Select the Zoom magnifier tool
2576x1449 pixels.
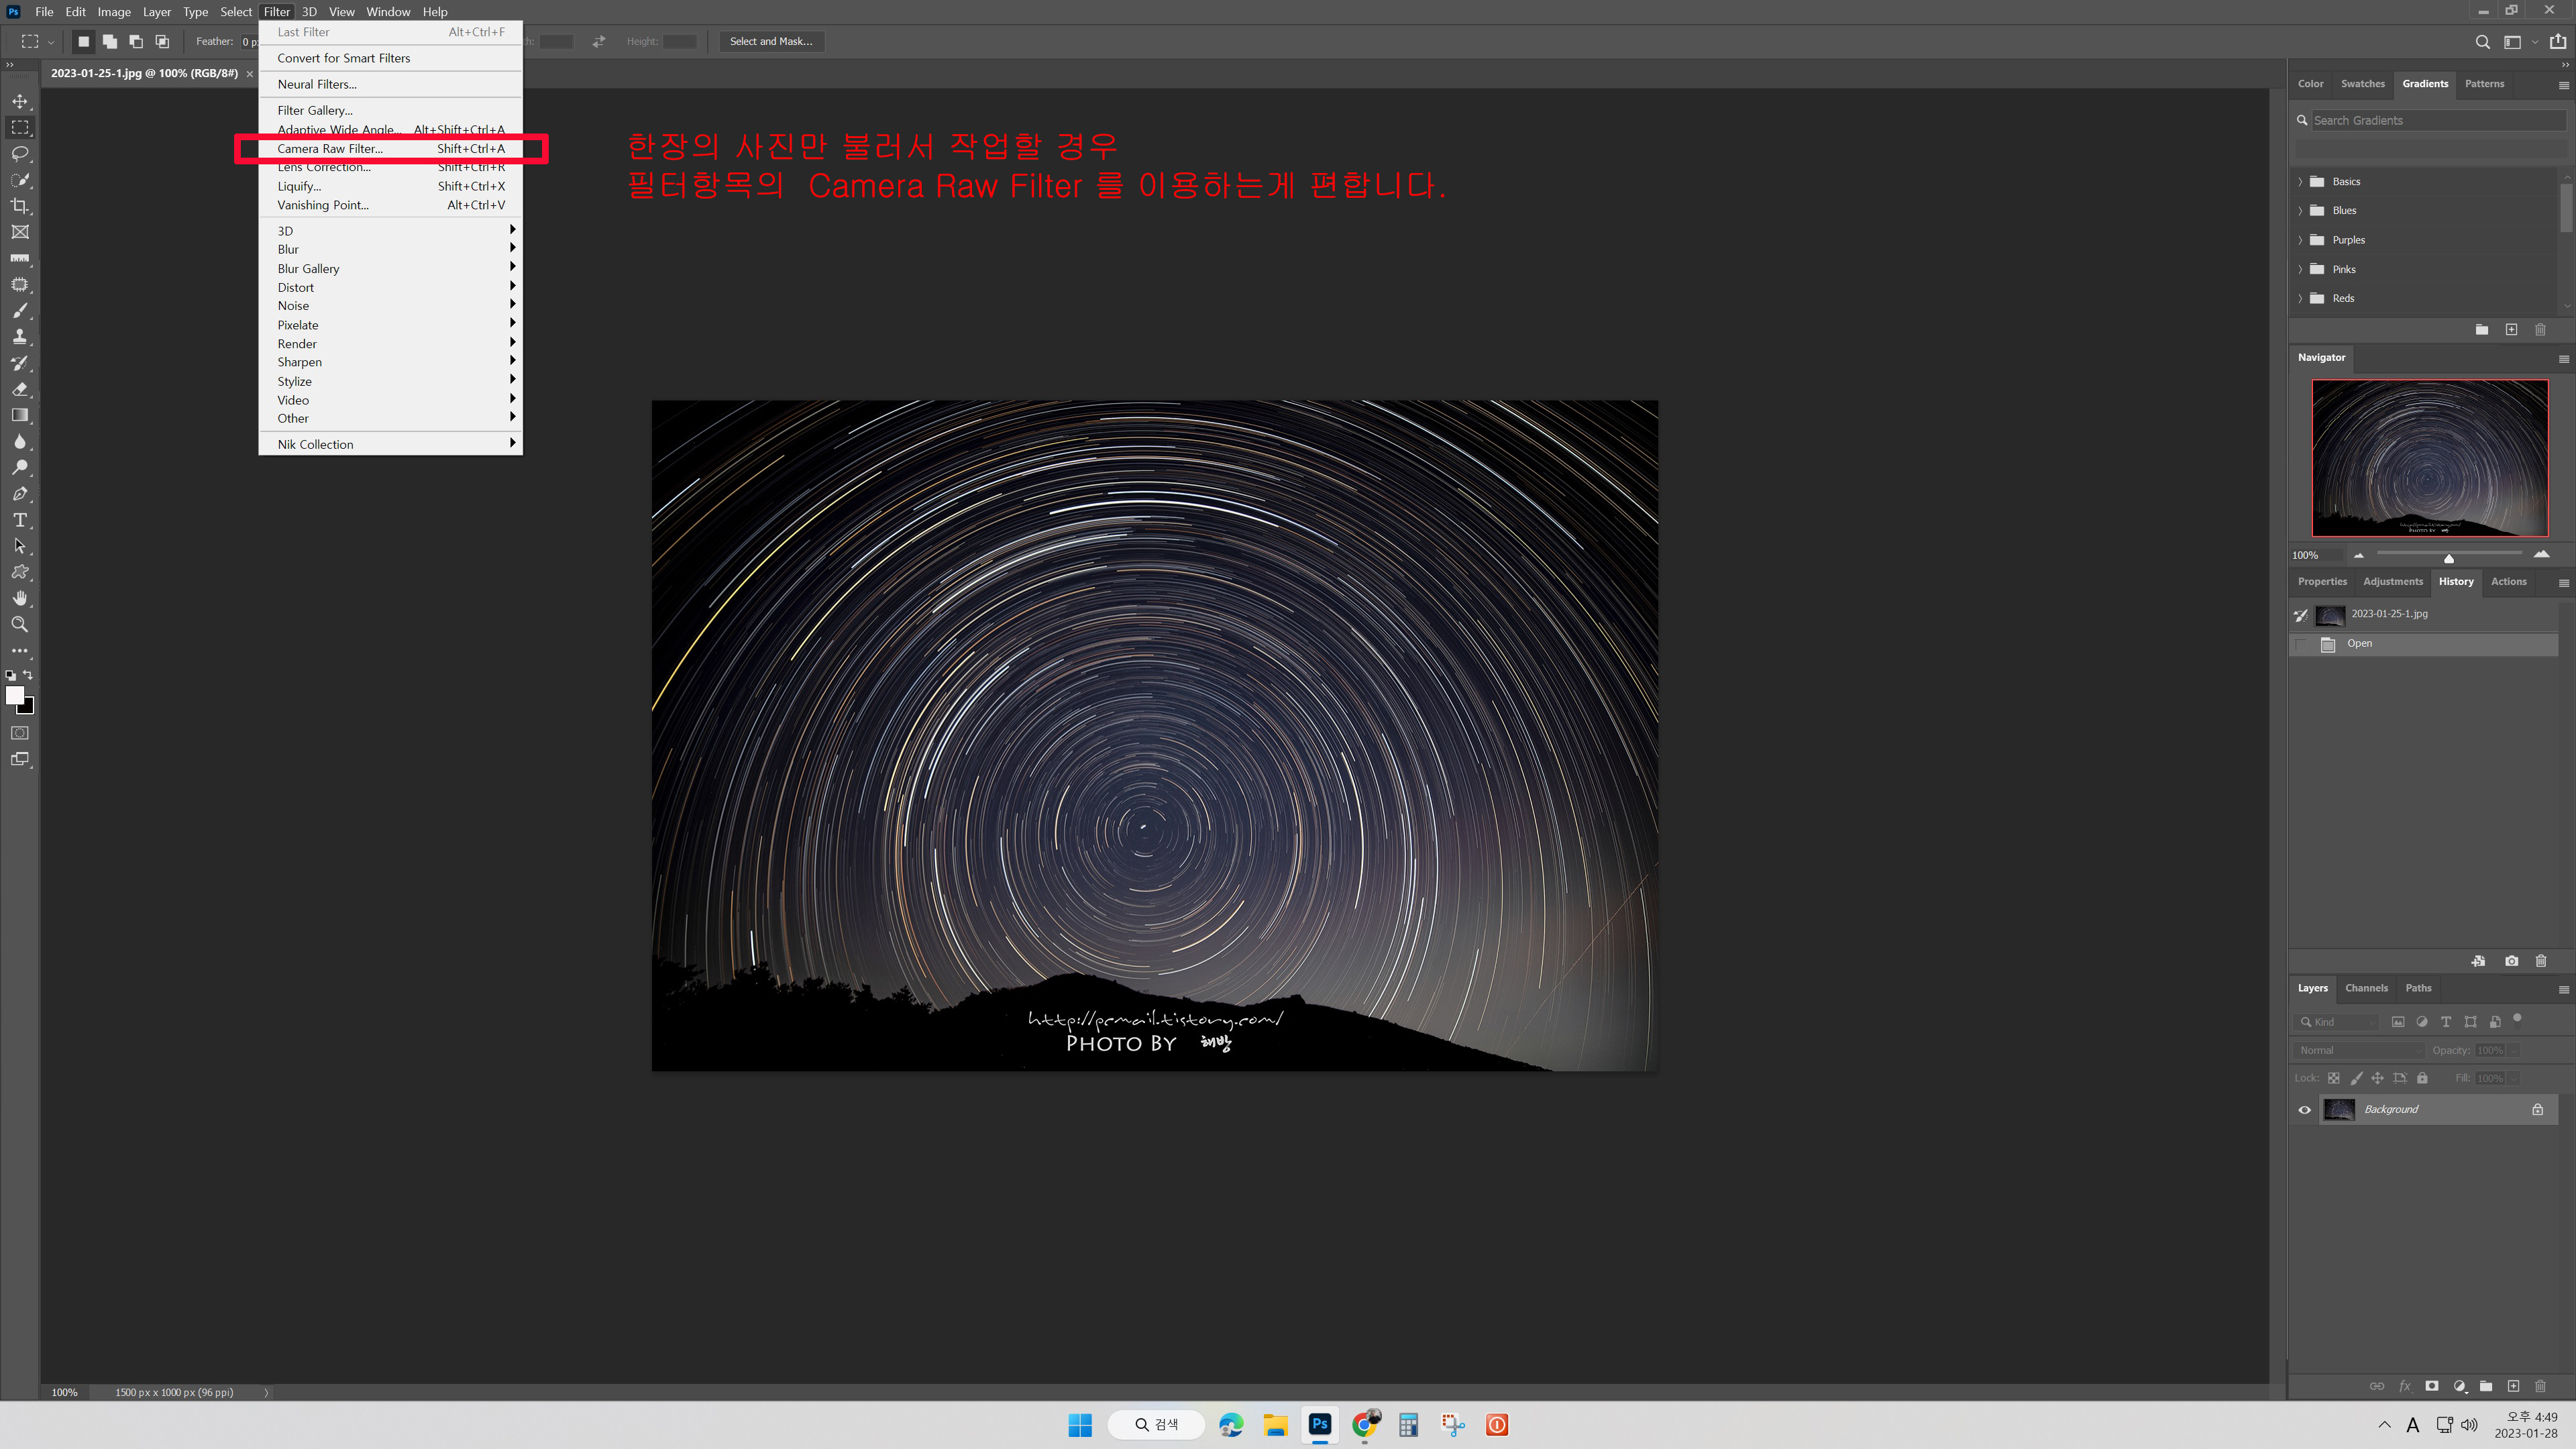coord(20,624)
